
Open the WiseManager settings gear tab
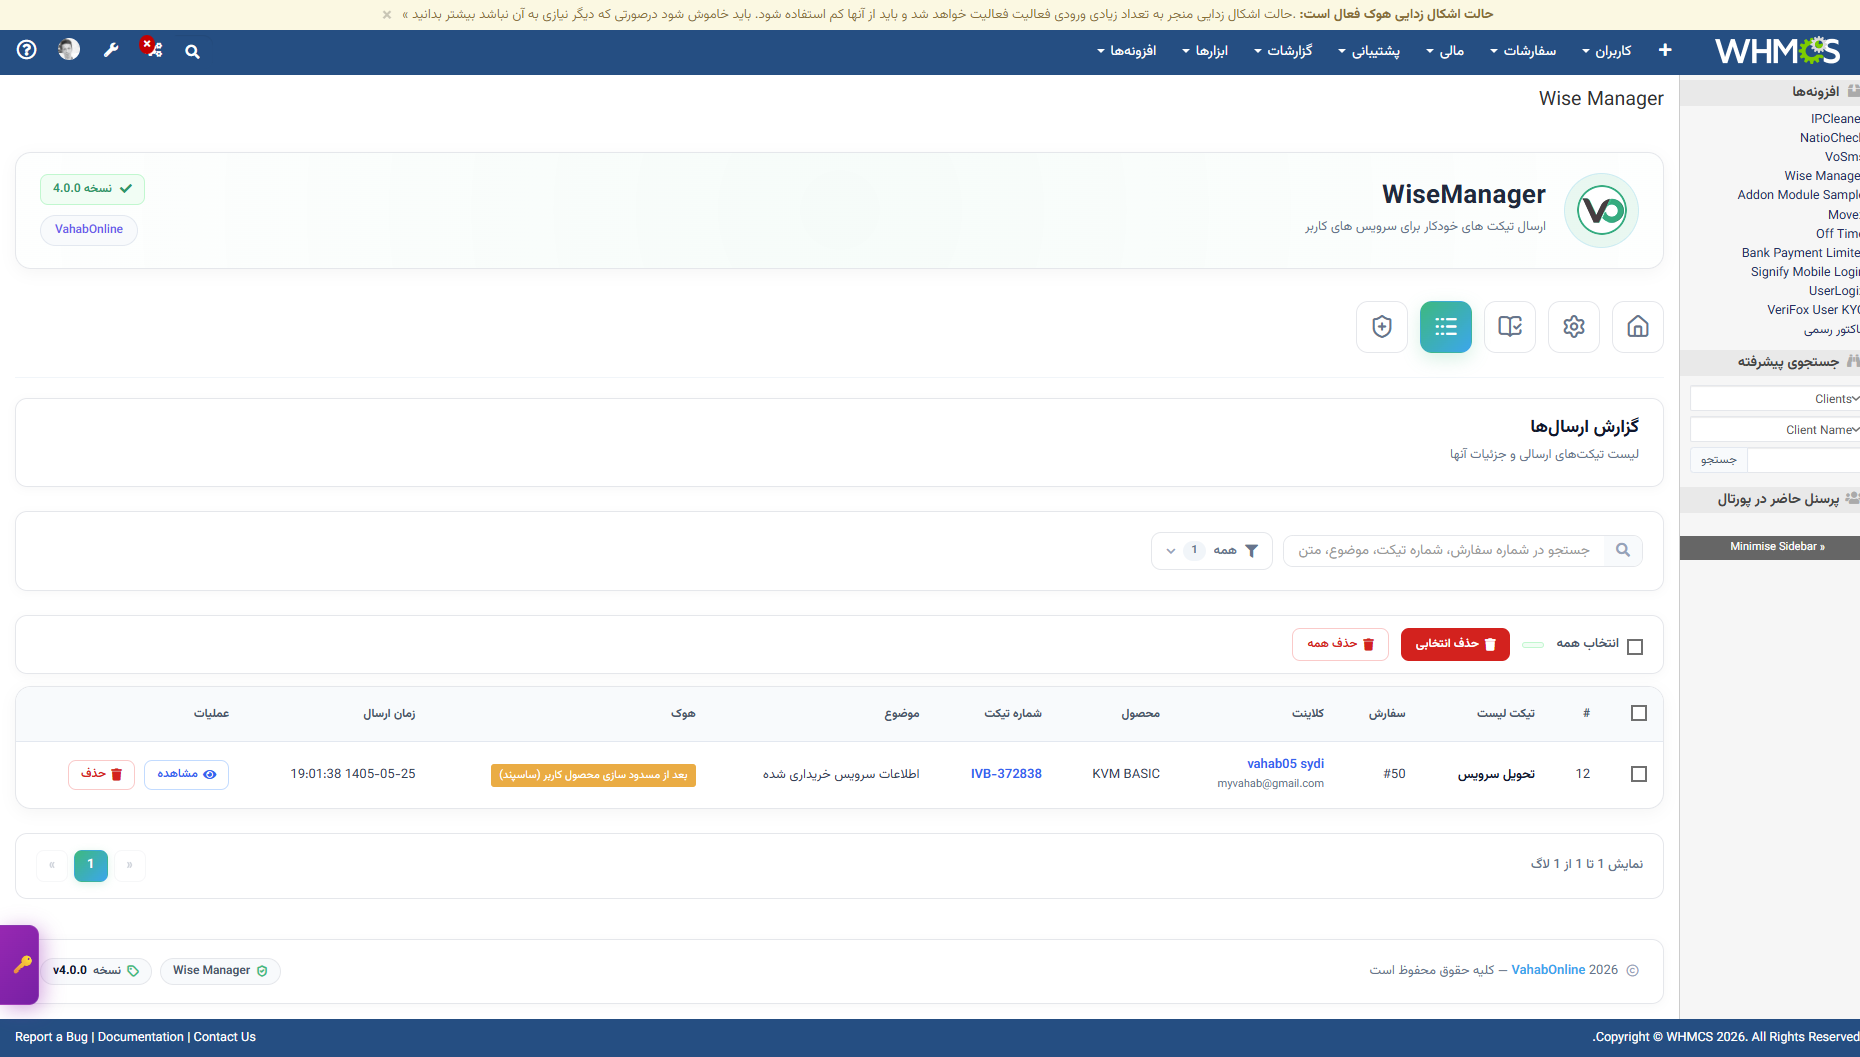1574,327
